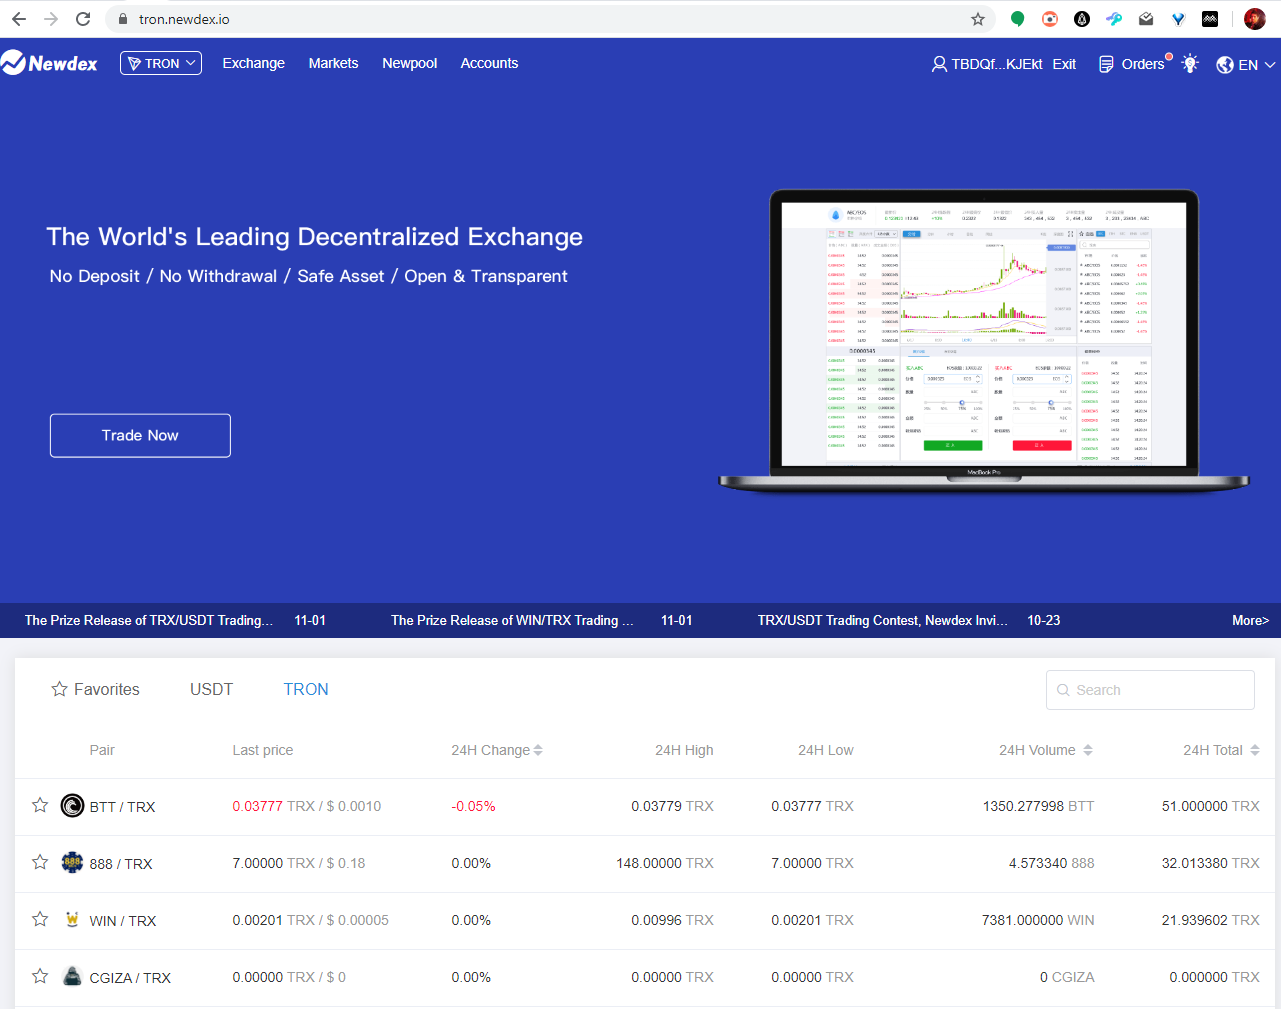The height and width of the screenshot is (1009, 1281).
Task: Click the Exit link
Action: tap(1064, 64)
